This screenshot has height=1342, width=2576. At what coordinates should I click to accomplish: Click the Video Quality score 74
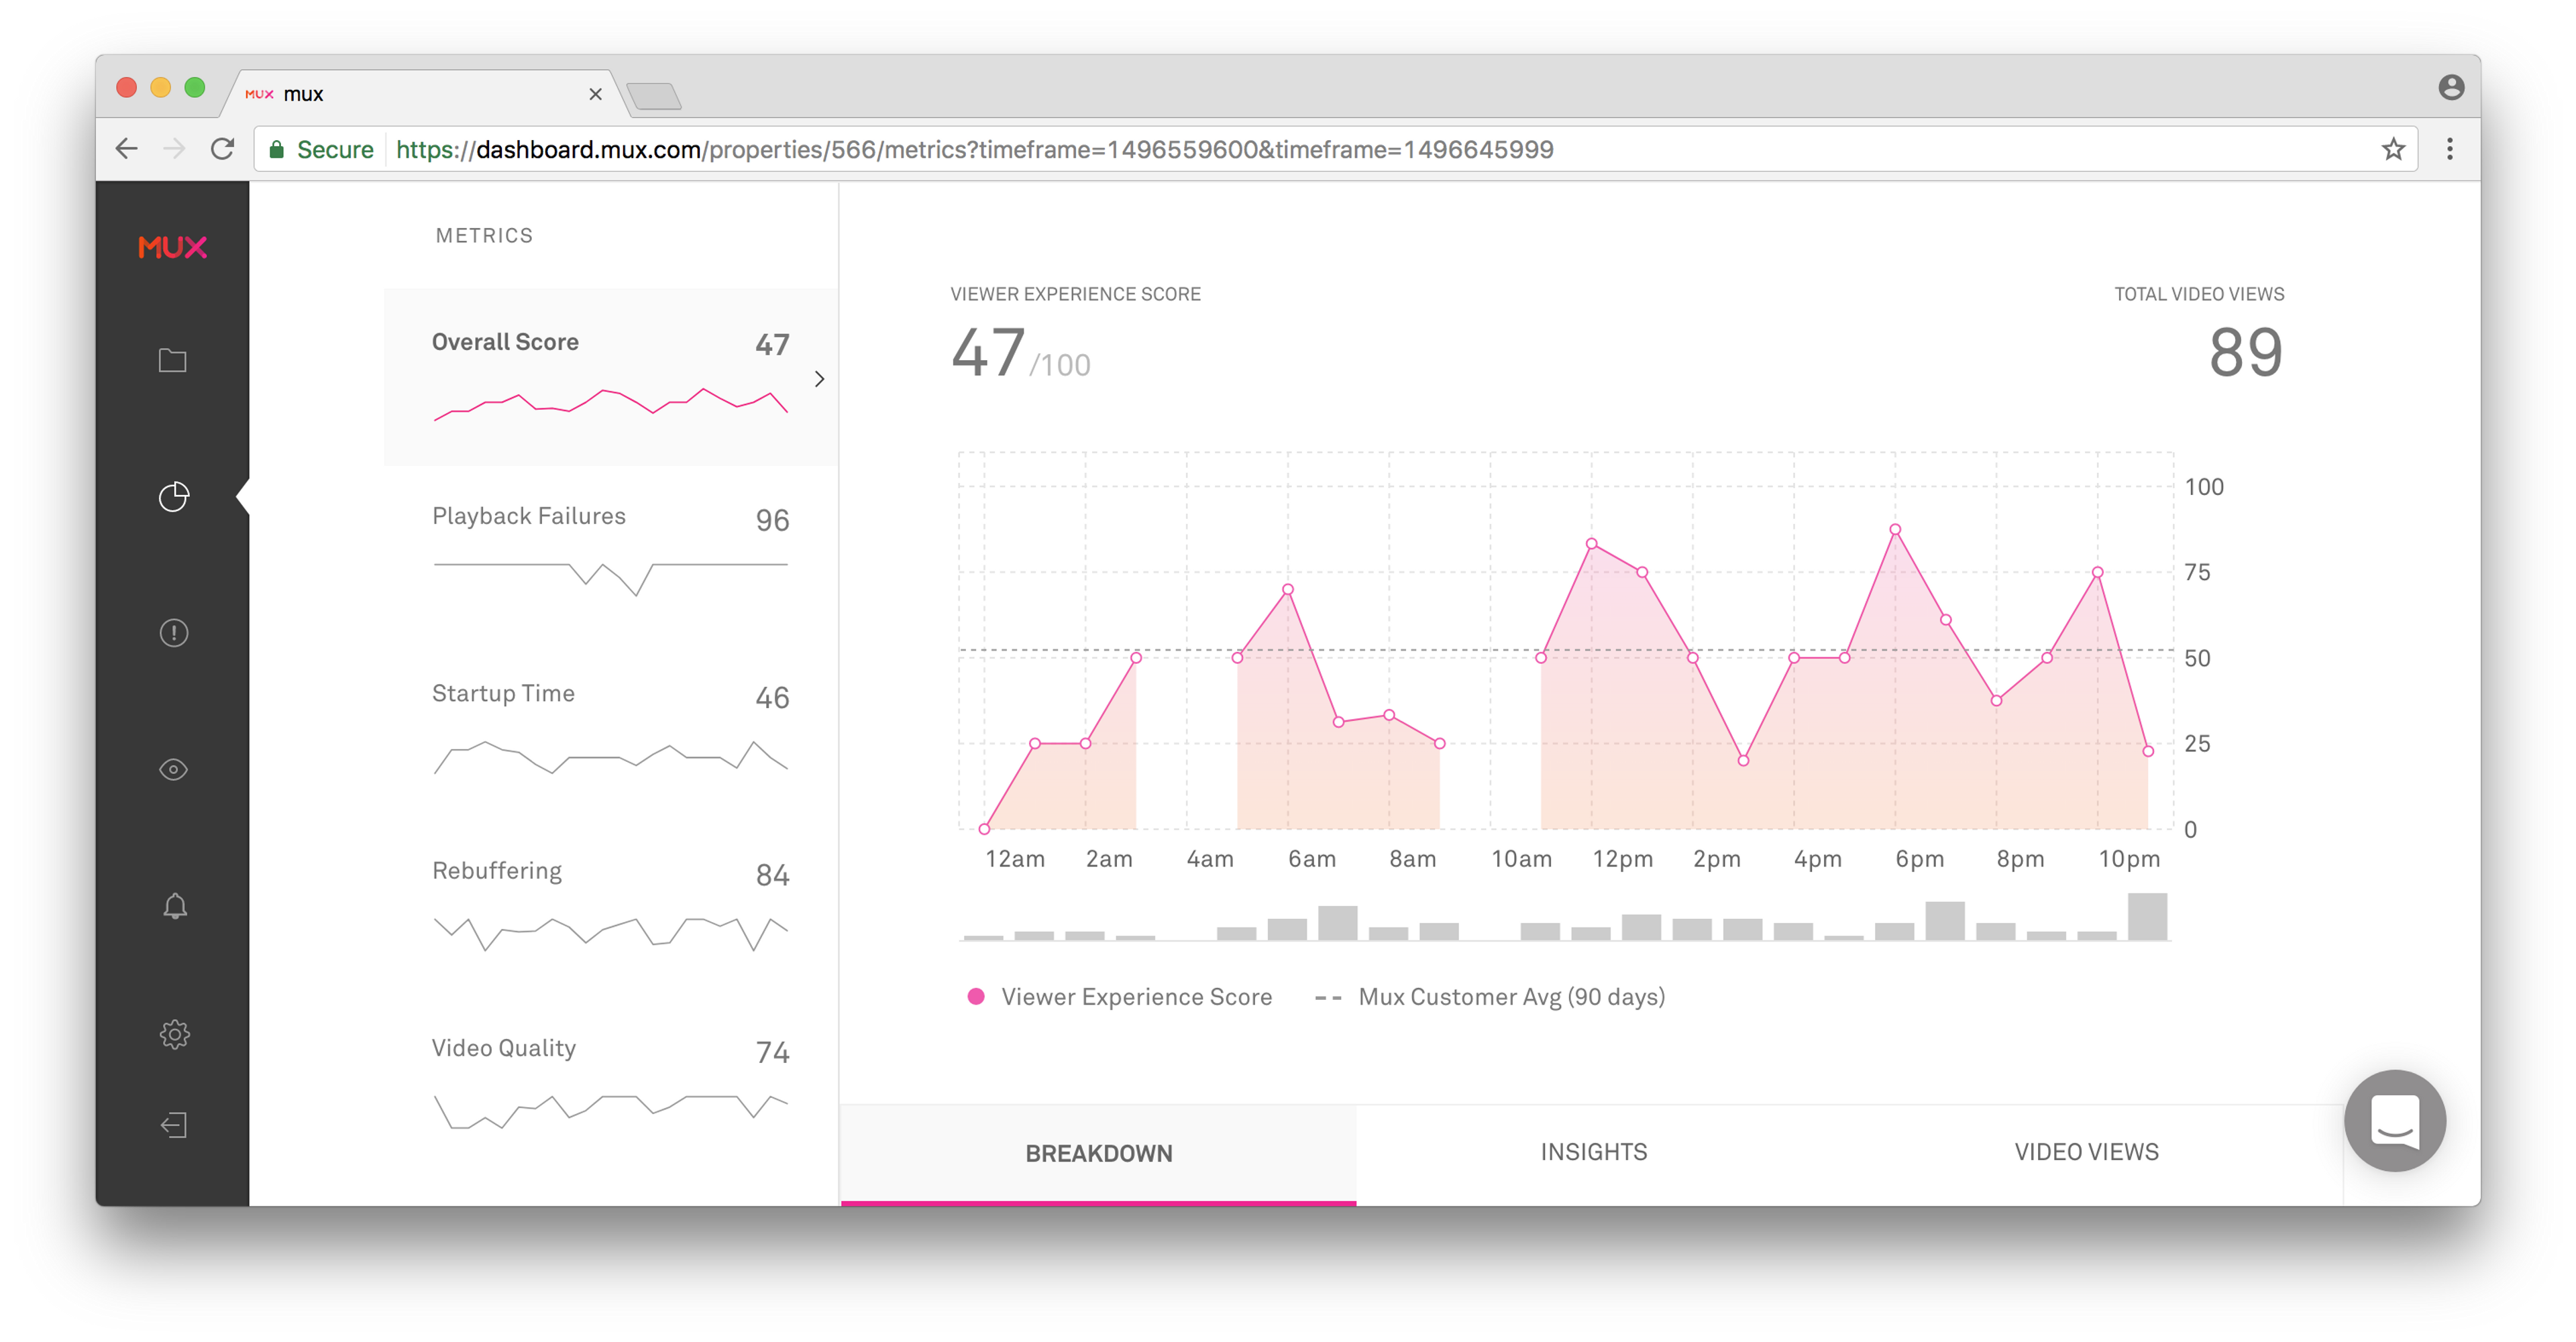tap(772, 1052)
